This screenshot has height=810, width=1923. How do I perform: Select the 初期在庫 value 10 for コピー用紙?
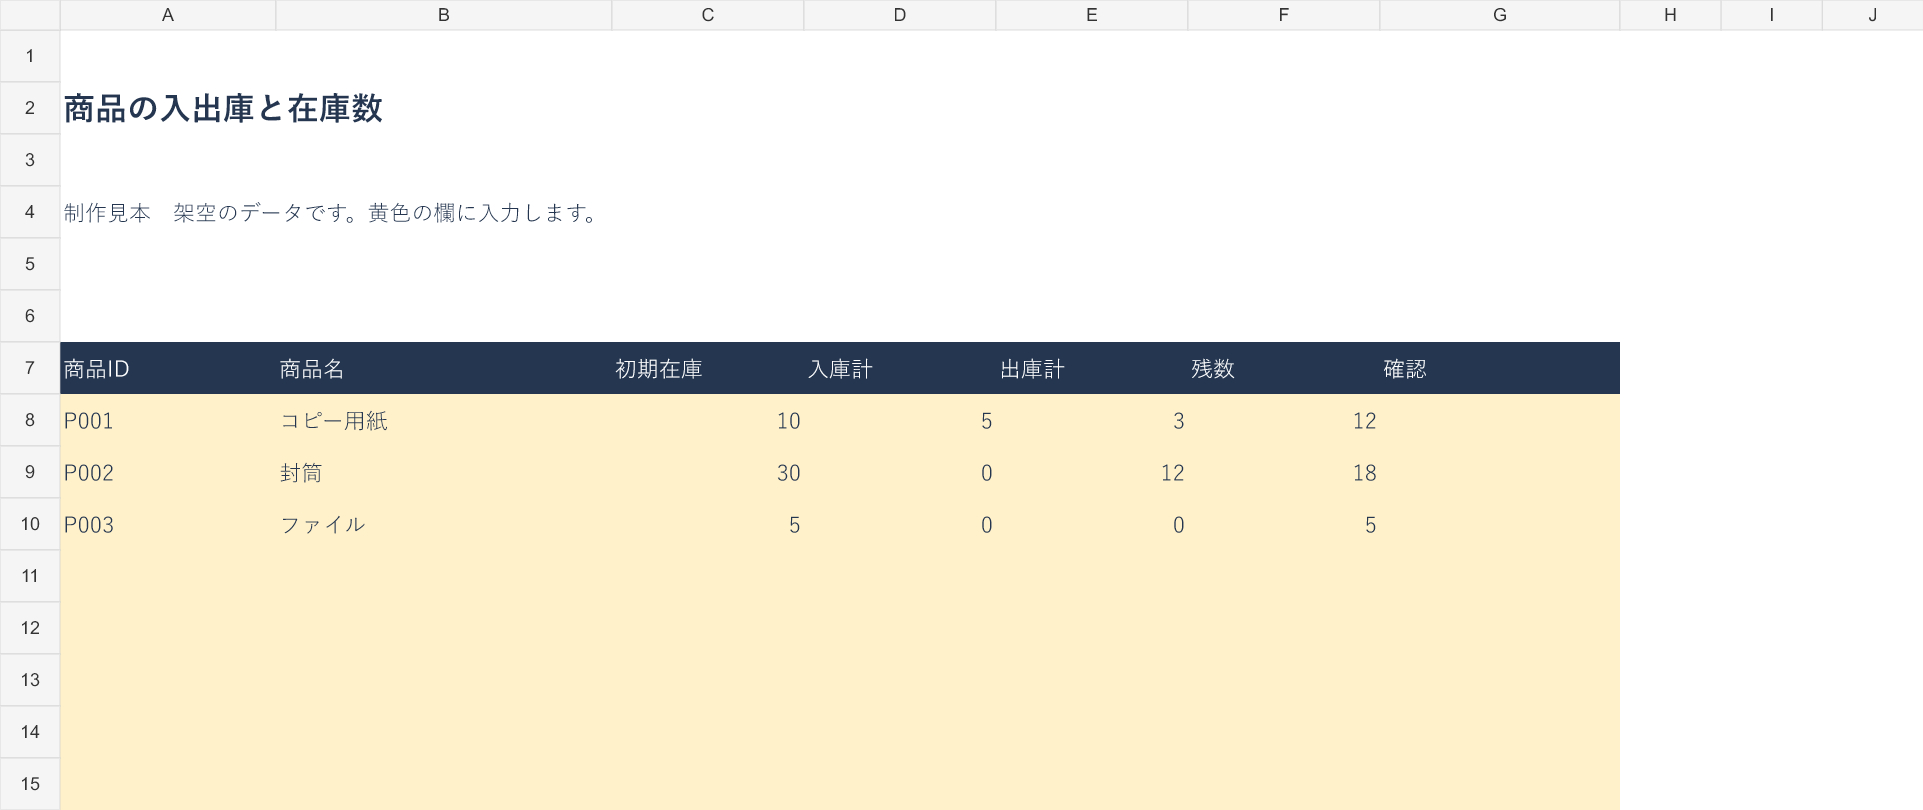708,421
